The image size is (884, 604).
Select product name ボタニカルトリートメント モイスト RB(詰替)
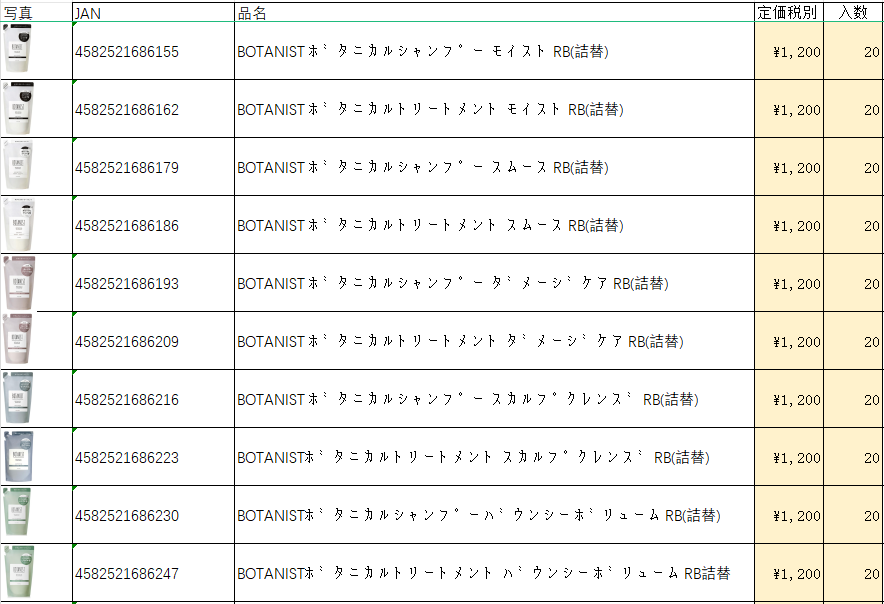coord(494,109)
